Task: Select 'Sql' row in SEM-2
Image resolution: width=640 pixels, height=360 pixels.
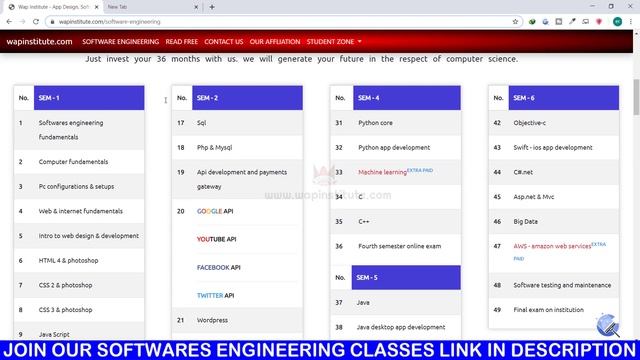Action: 237,123
